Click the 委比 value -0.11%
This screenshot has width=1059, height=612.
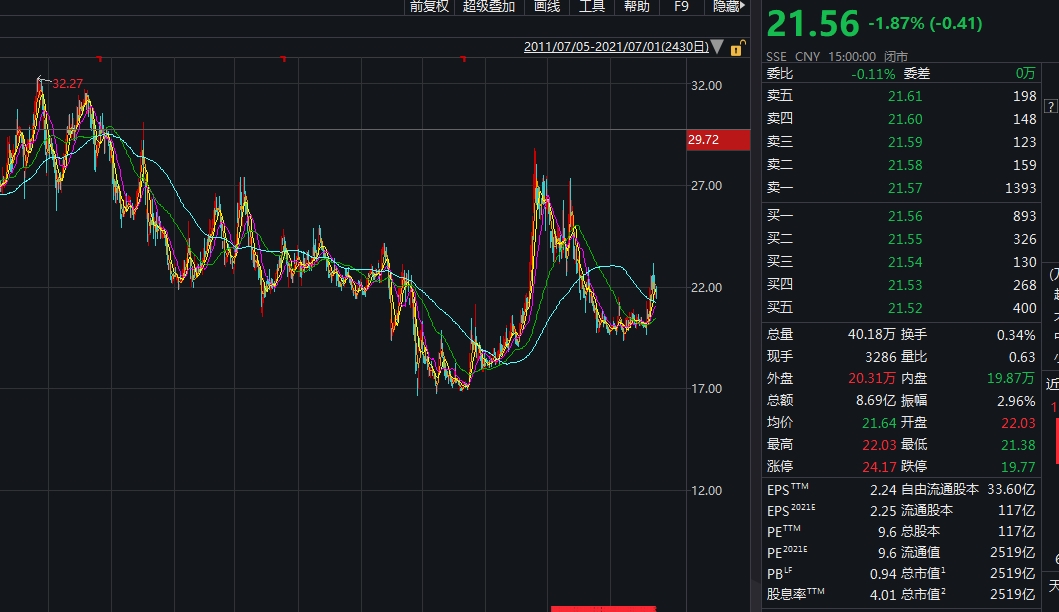873,74
